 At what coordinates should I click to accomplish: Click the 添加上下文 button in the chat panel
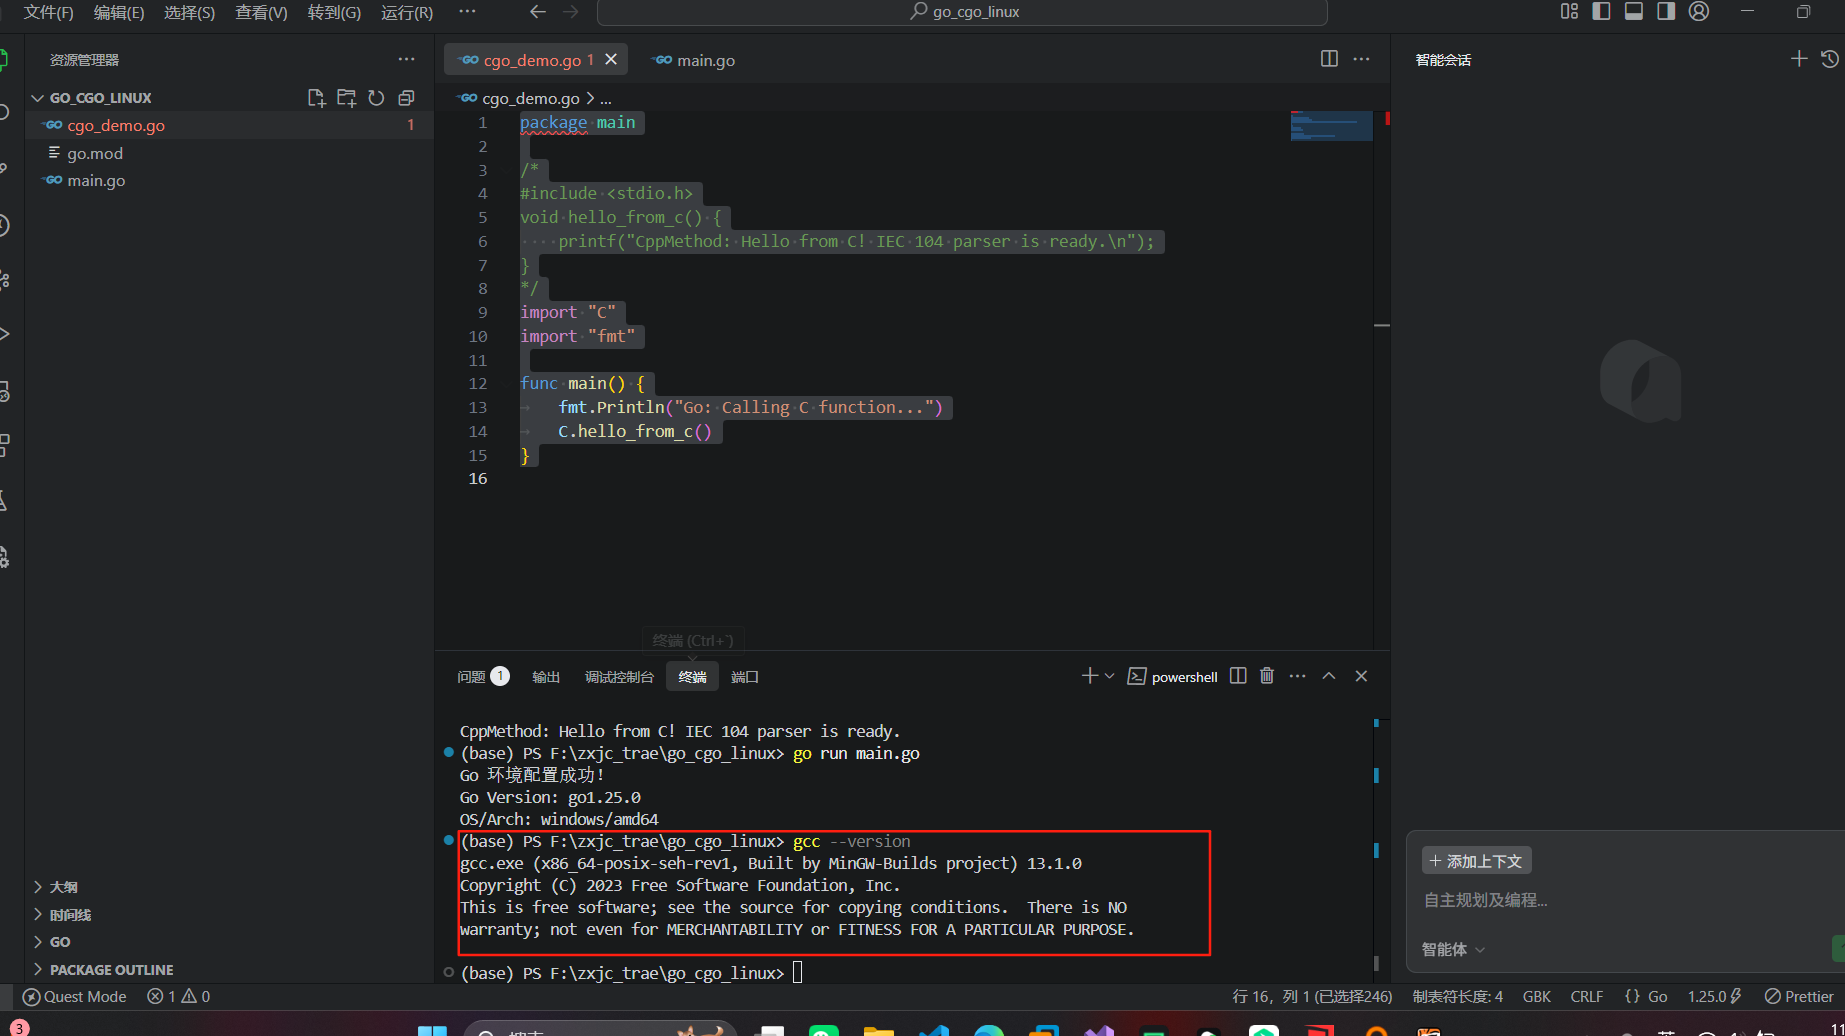[x=1476, y=860]
